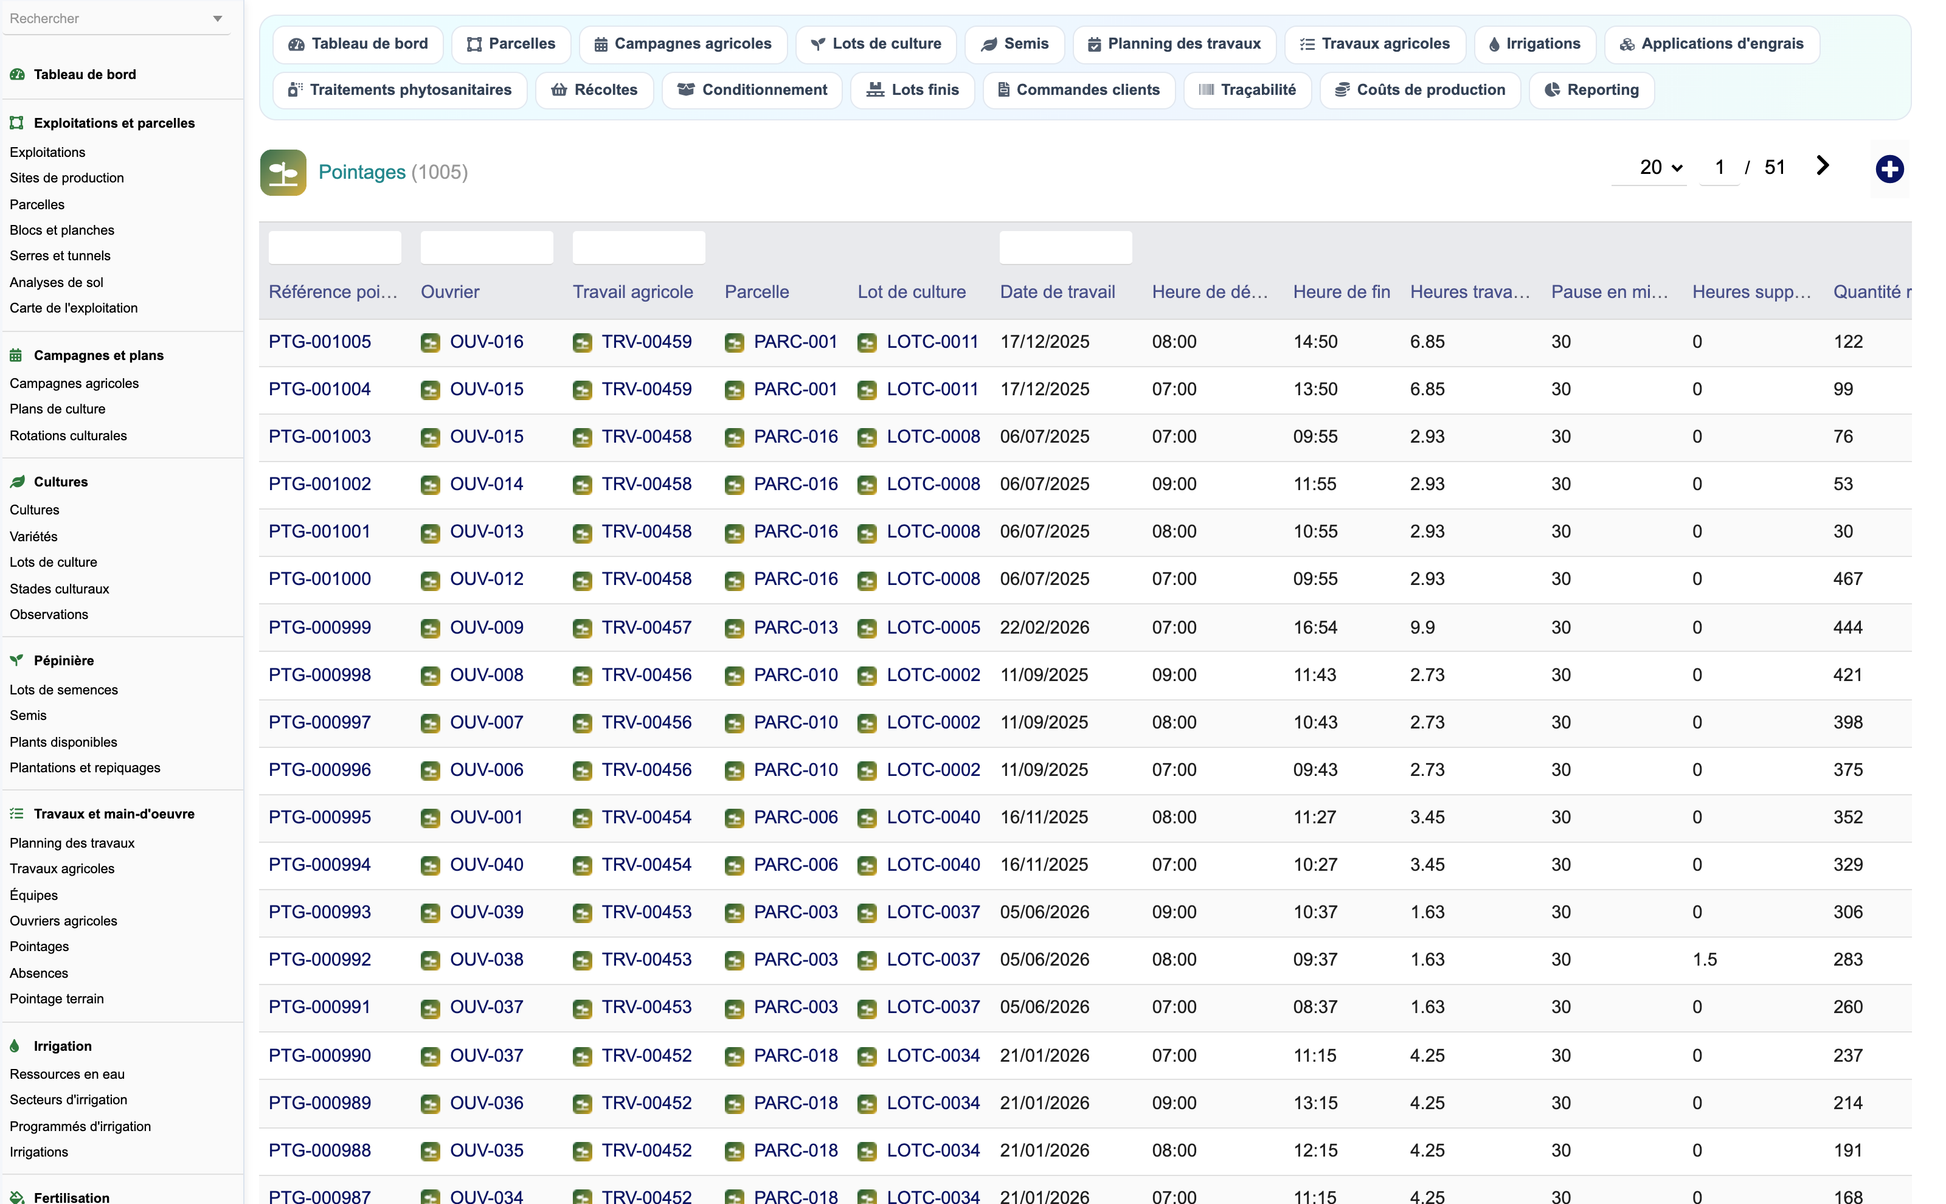Open the Lots finis tab
The height and width of the screenshot is (1204, 1946).
point(913,90)
